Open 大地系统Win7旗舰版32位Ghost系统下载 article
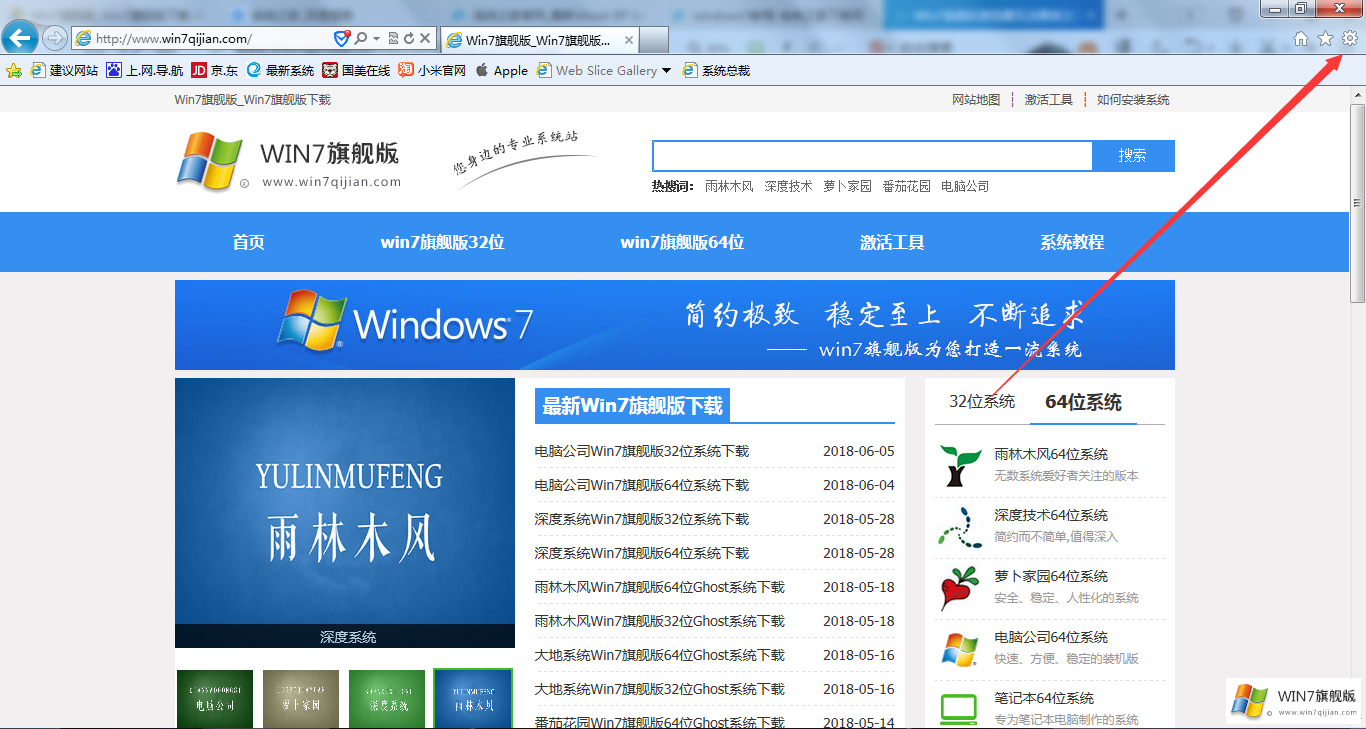1366x729 pixels. click(x=660, y=689)
